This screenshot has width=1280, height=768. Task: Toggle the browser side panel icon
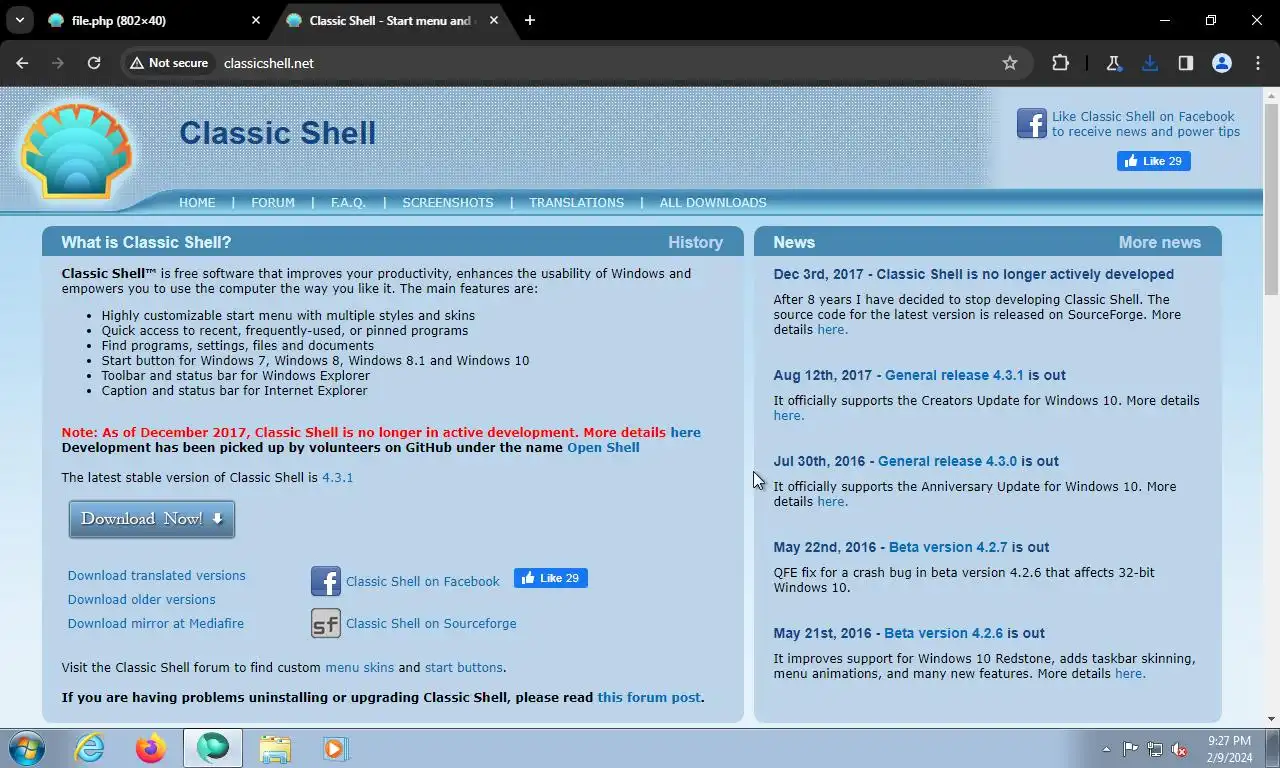pos(1185,63)
